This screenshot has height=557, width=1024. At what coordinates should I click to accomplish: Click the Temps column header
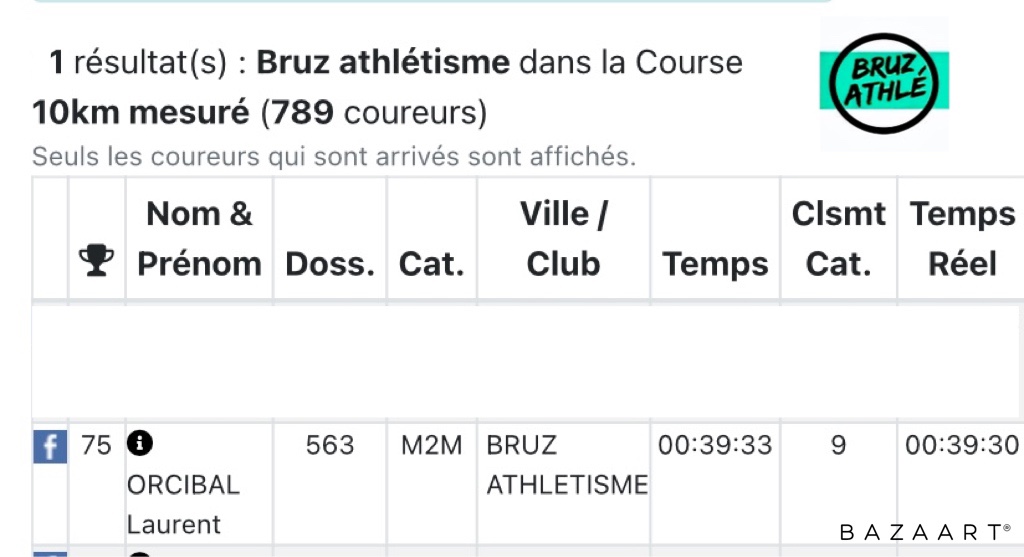pyautogui.click(x=715, y=264)
